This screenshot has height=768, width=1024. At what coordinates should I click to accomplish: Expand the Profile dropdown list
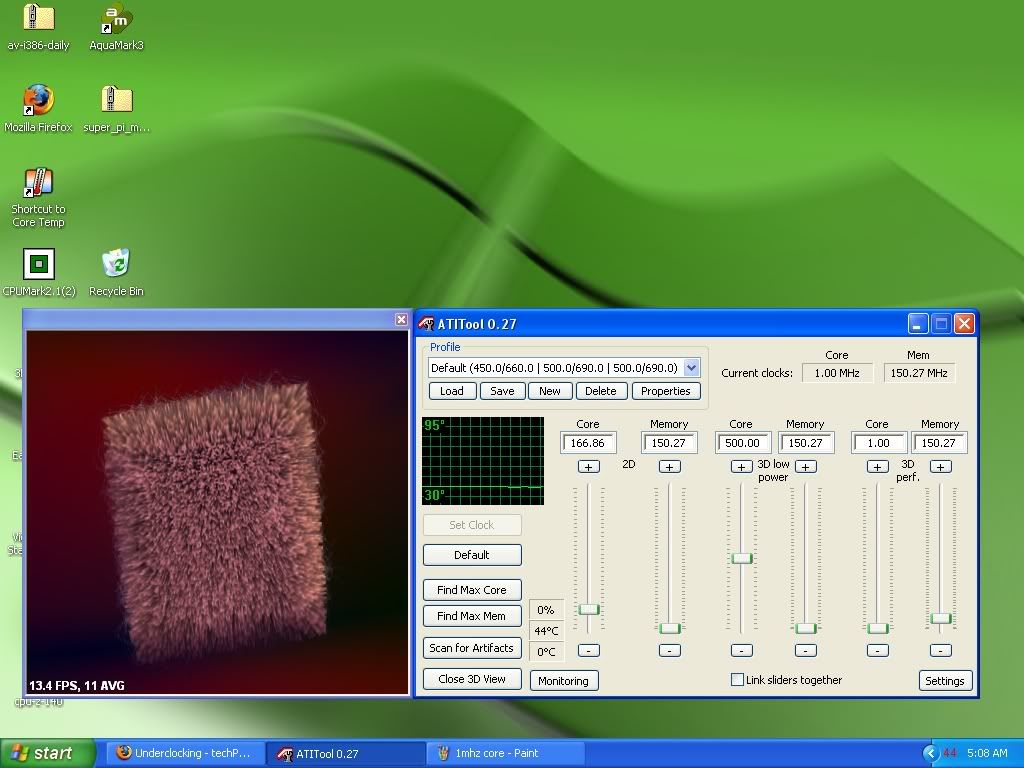tap(691, 368)
